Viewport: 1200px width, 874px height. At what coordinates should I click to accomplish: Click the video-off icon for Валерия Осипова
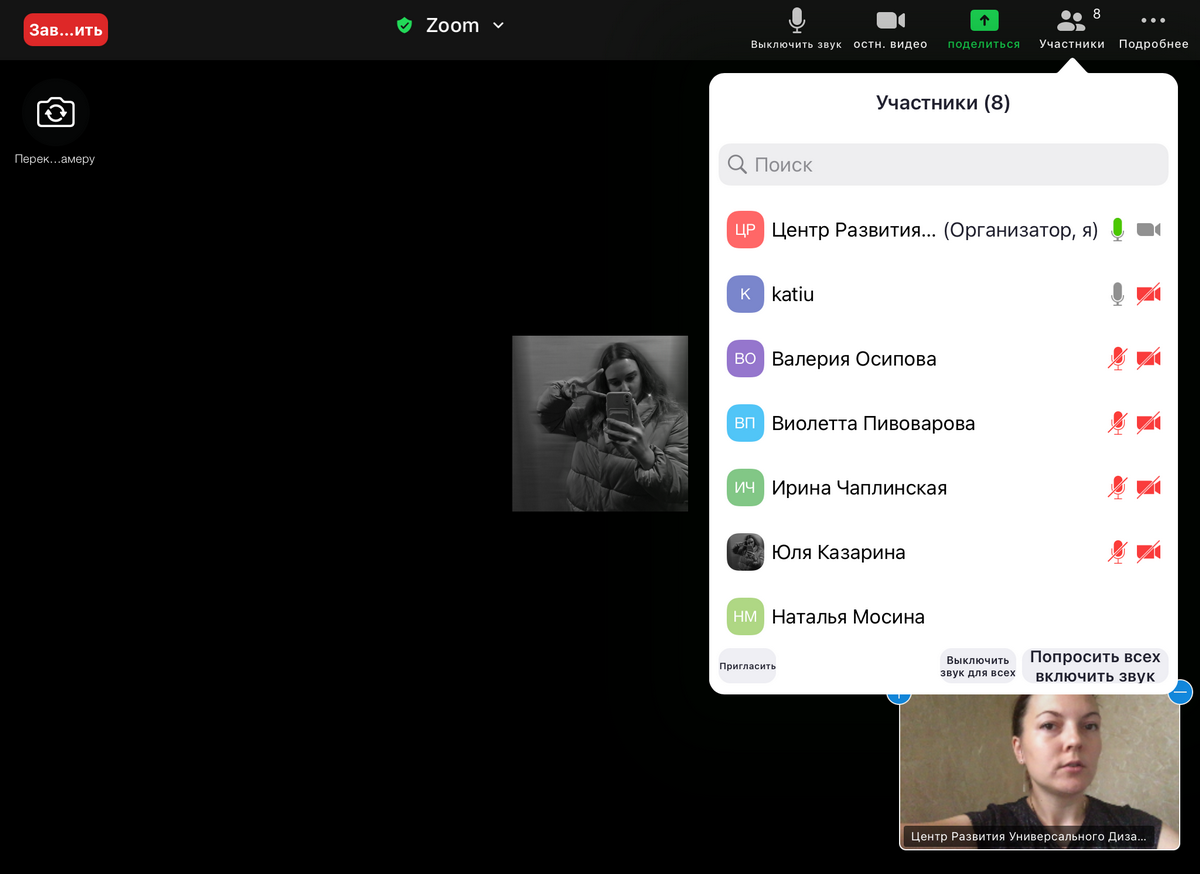(x=1149, y=359)
